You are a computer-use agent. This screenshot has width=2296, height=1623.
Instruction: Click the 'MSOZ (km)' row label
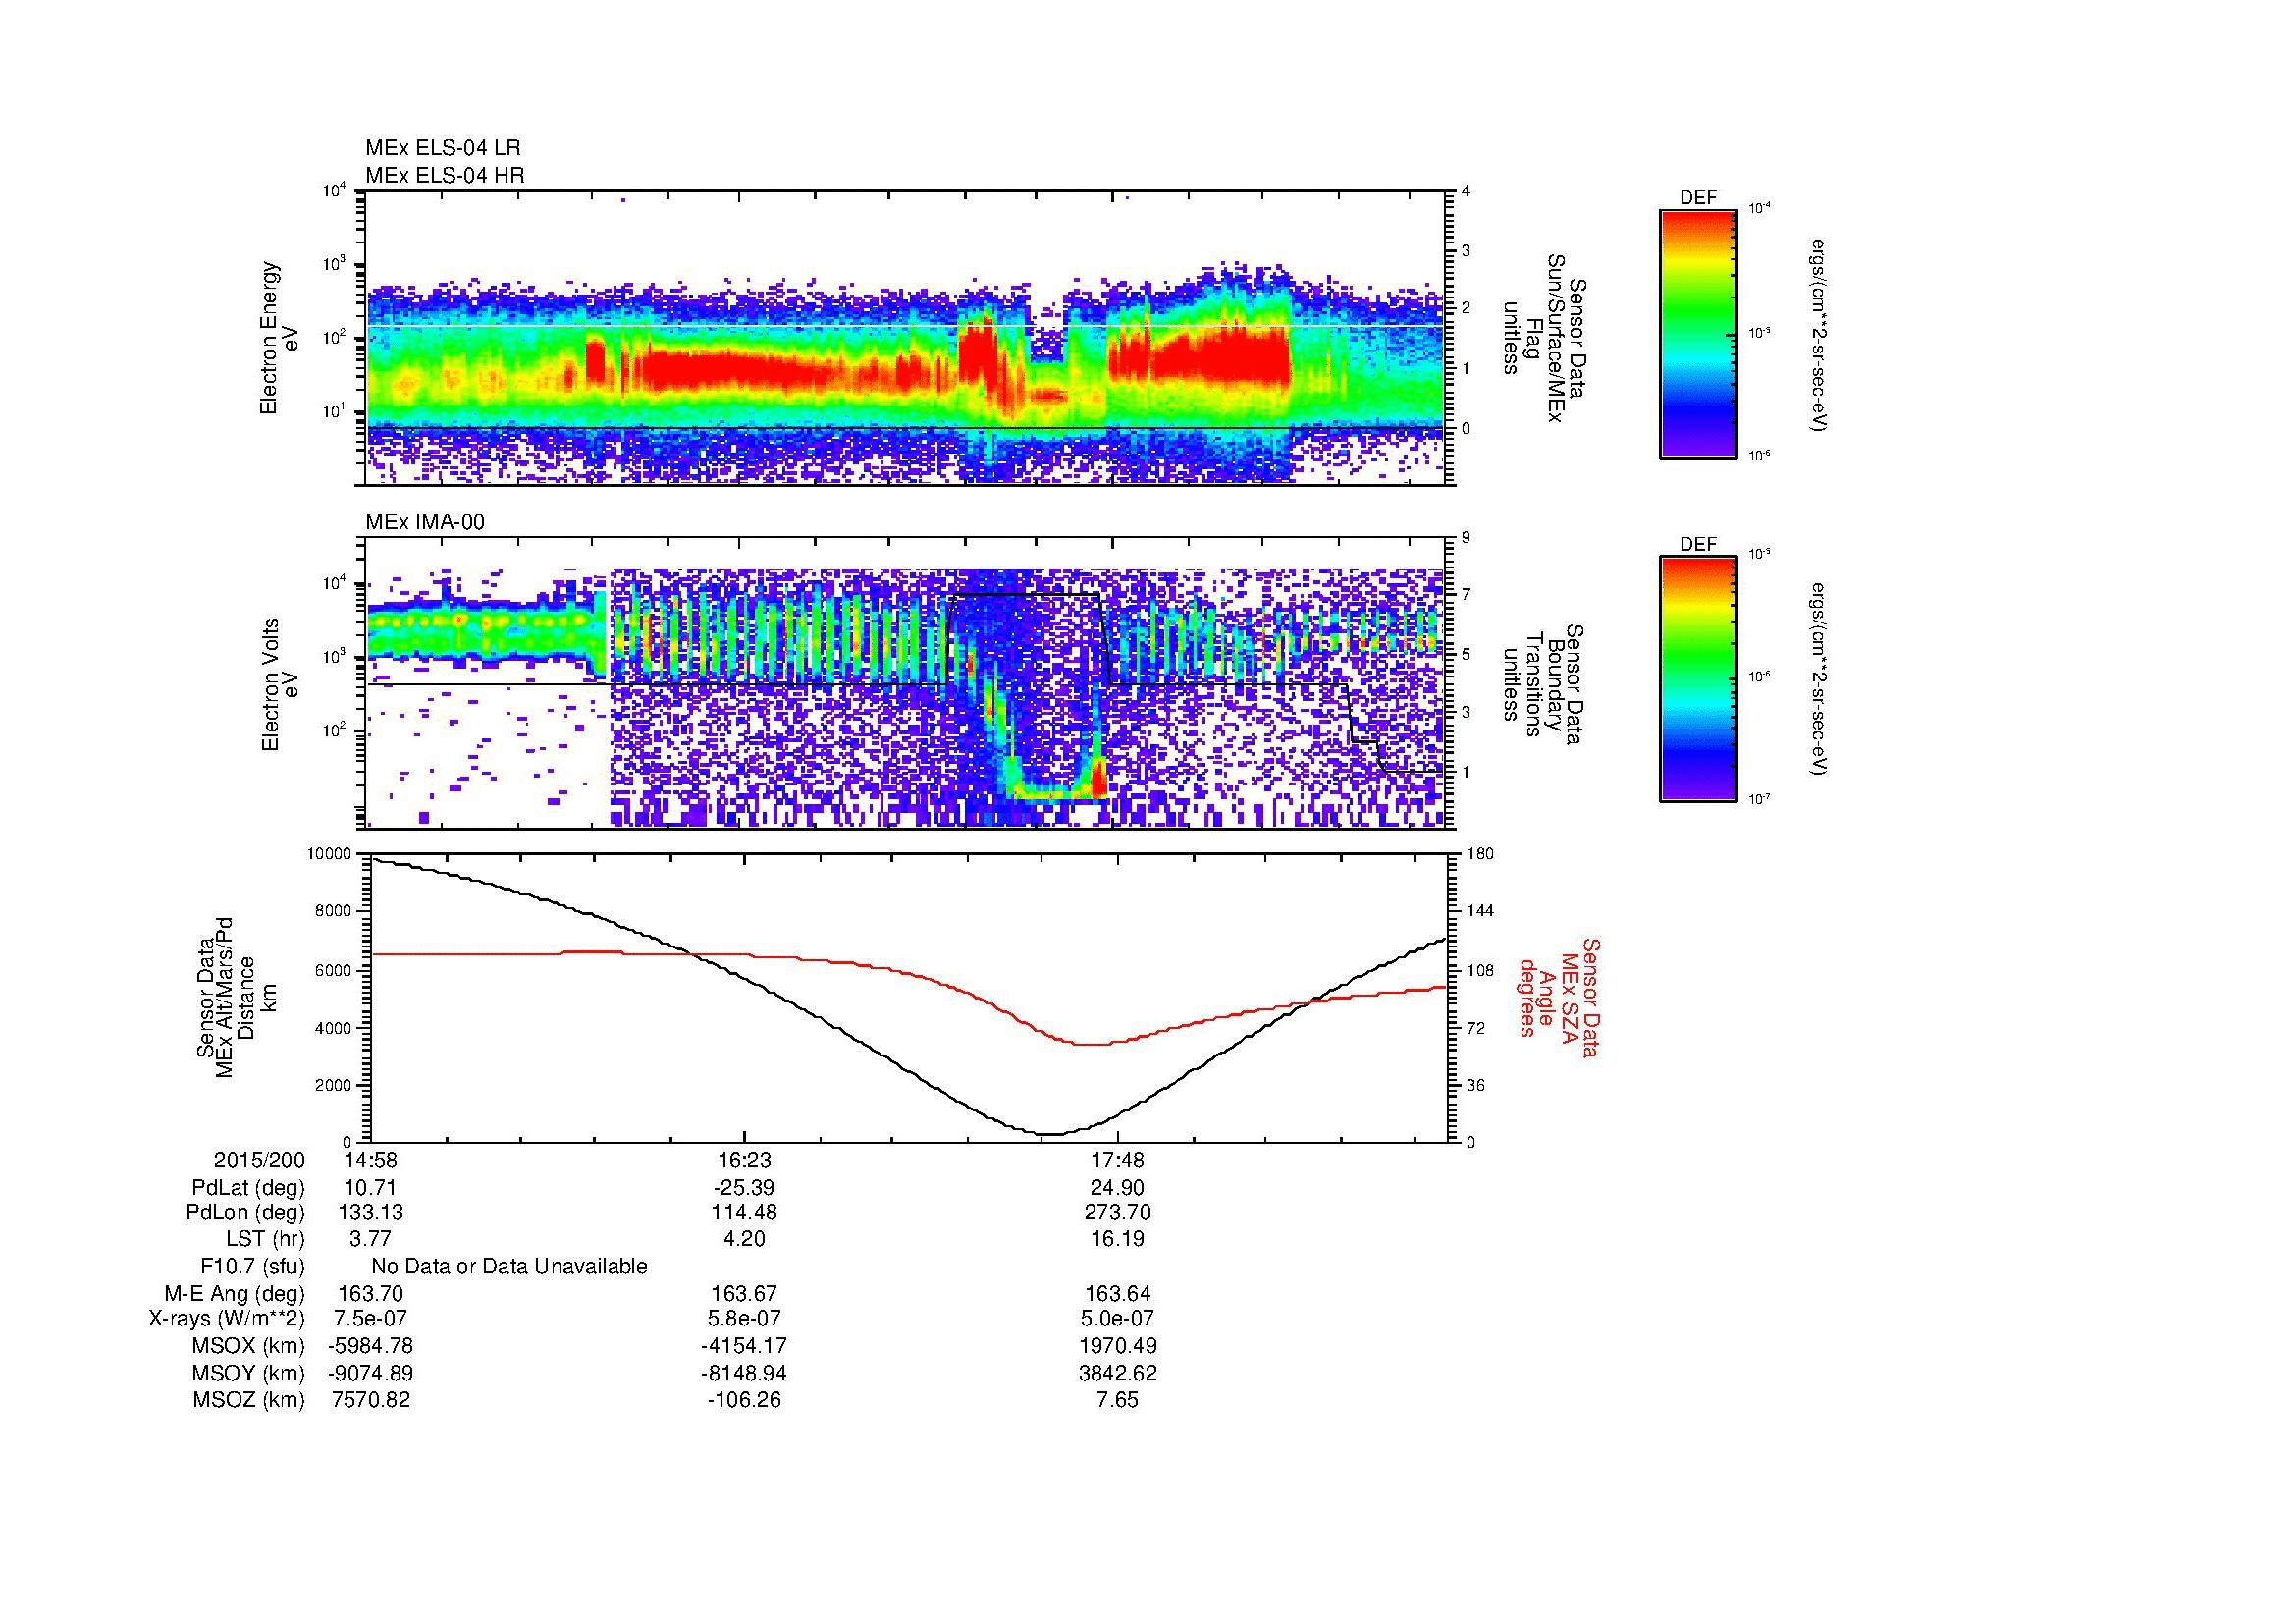click(248, 1400)
